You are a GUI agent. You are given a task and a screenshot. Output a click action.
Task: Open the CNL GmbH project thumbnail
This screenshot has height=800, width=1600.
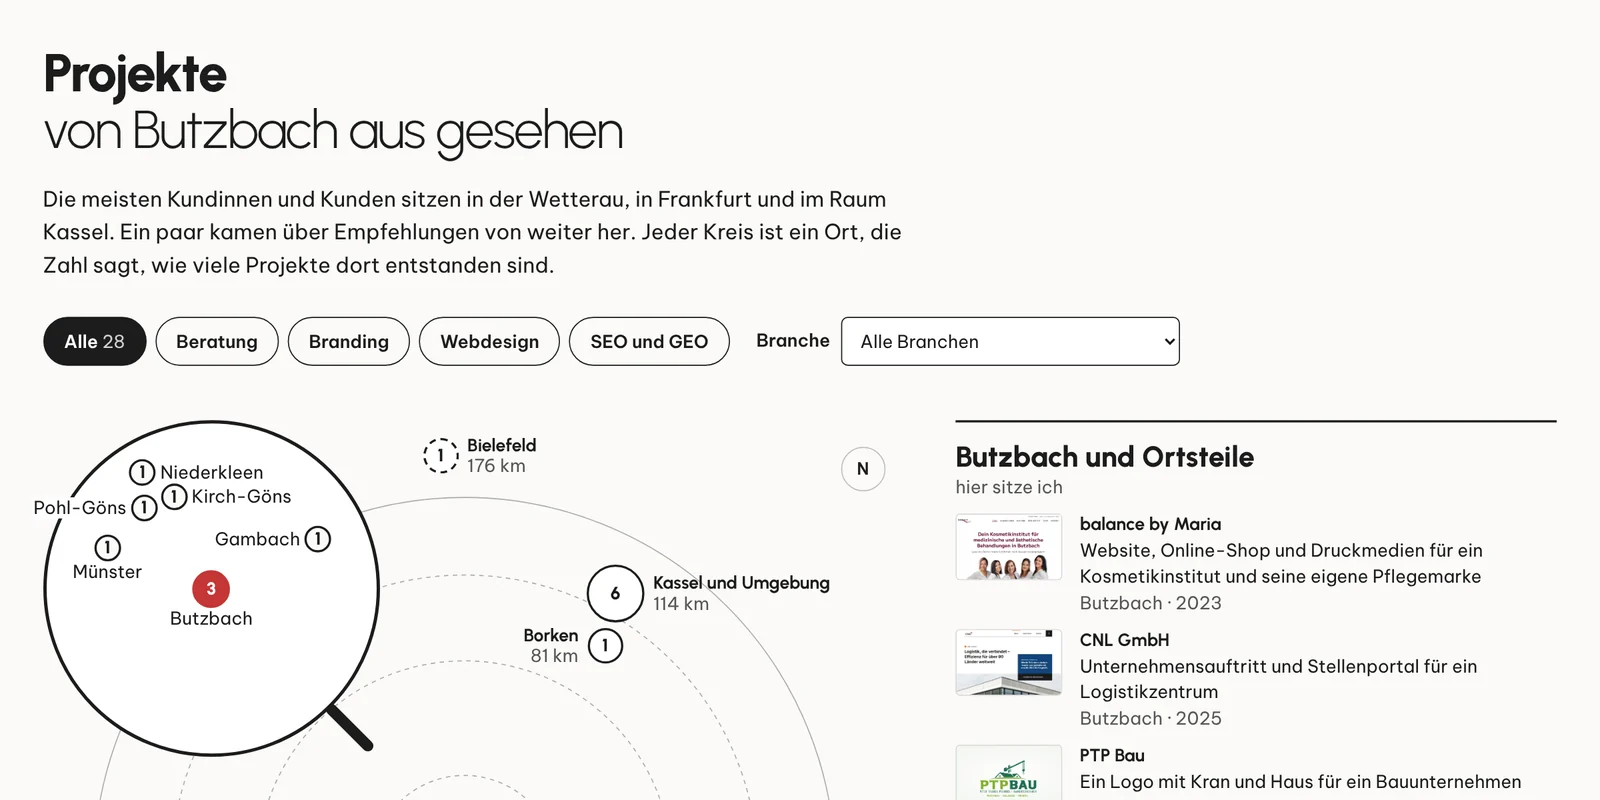[1008, 662]
